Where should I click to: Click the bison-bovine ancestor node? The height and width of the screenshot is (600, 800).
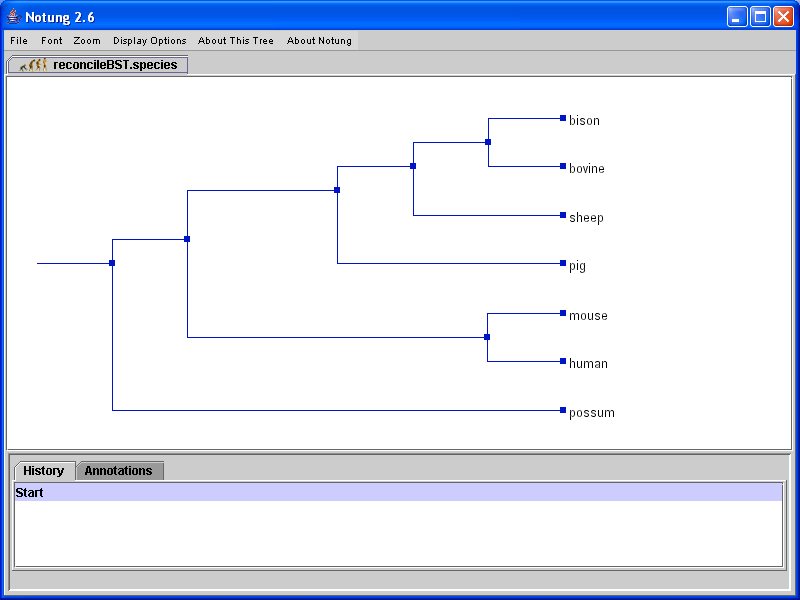(x=488, y=142)
